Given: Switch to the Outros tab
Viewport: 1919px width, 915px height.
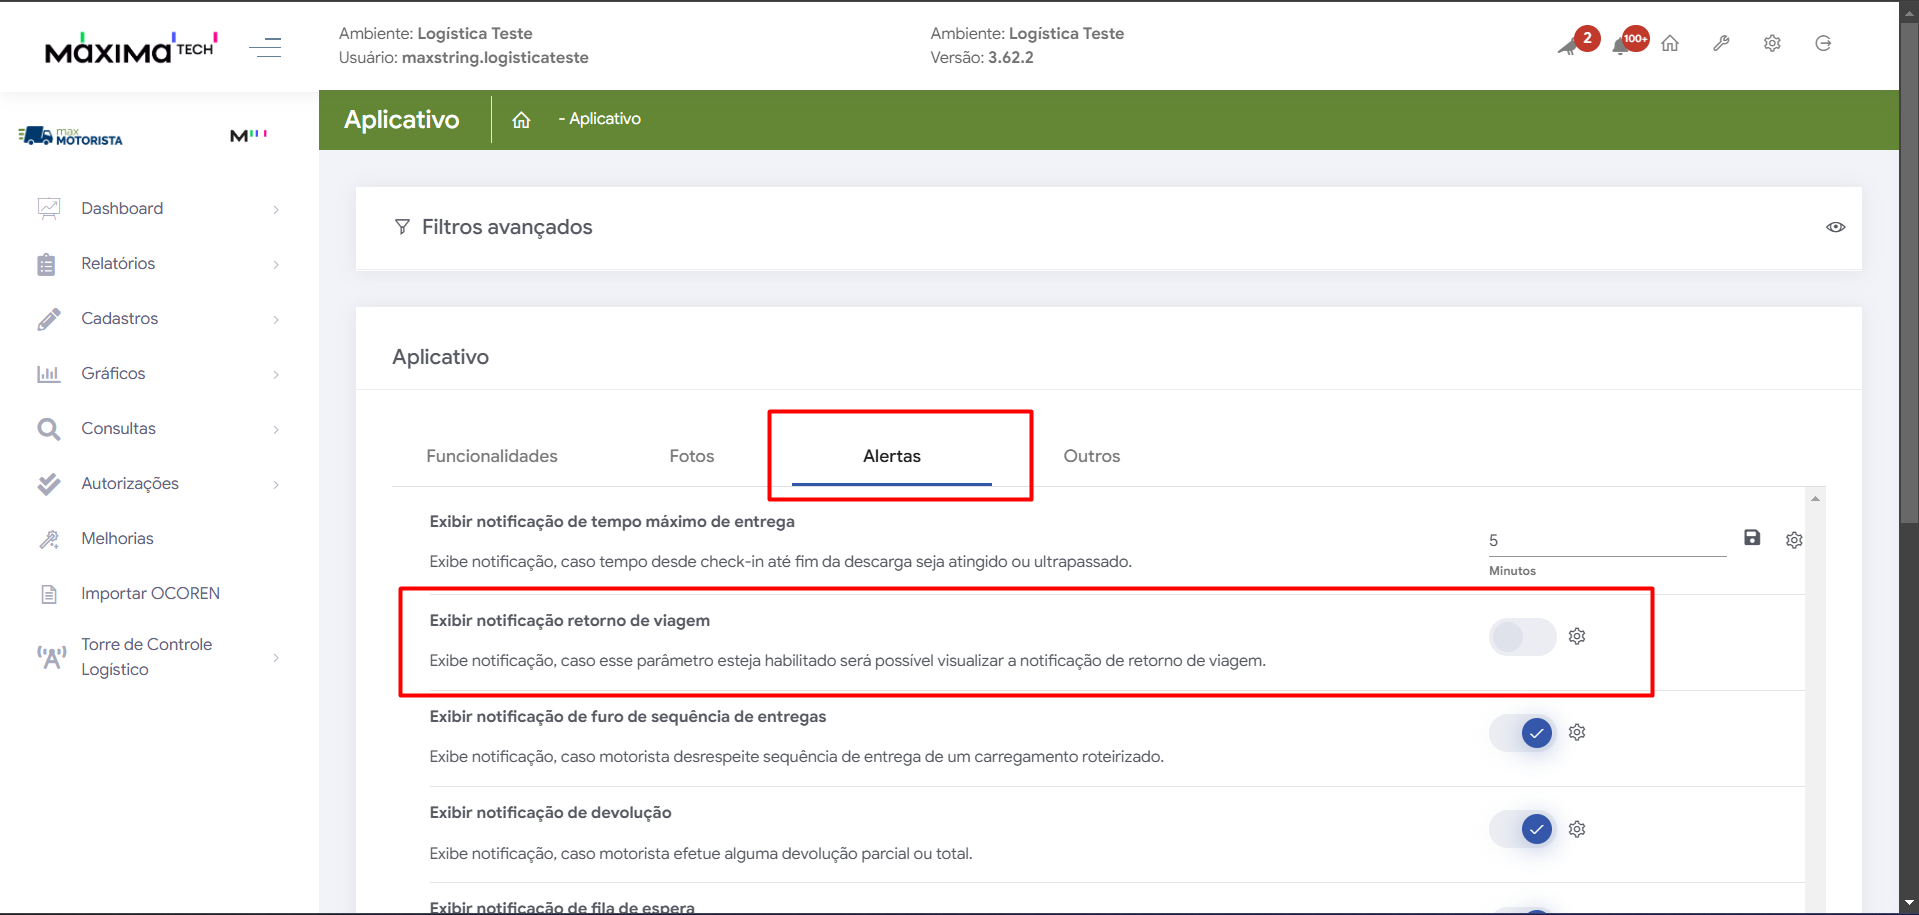Looking at the screenshot, I should [x=1091, y=456].
